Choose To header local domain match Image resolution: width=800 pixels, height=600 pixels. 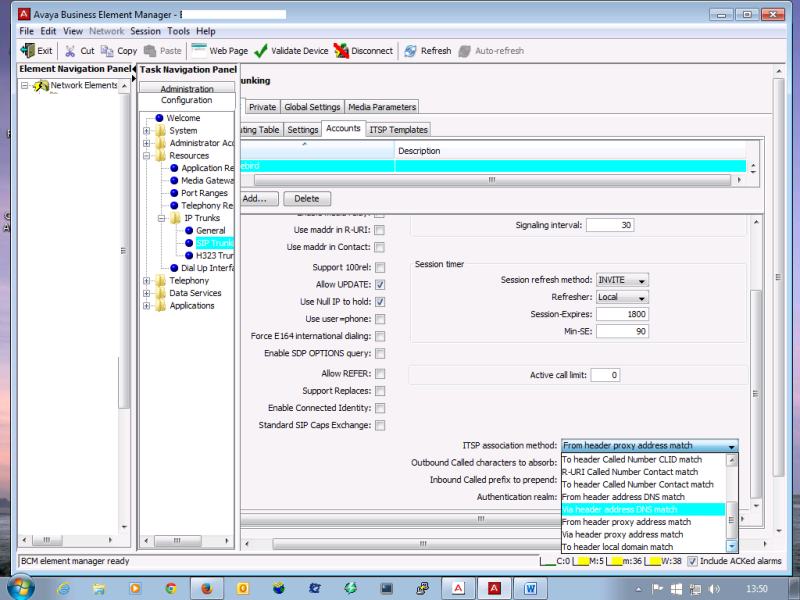tap(643, 547)
